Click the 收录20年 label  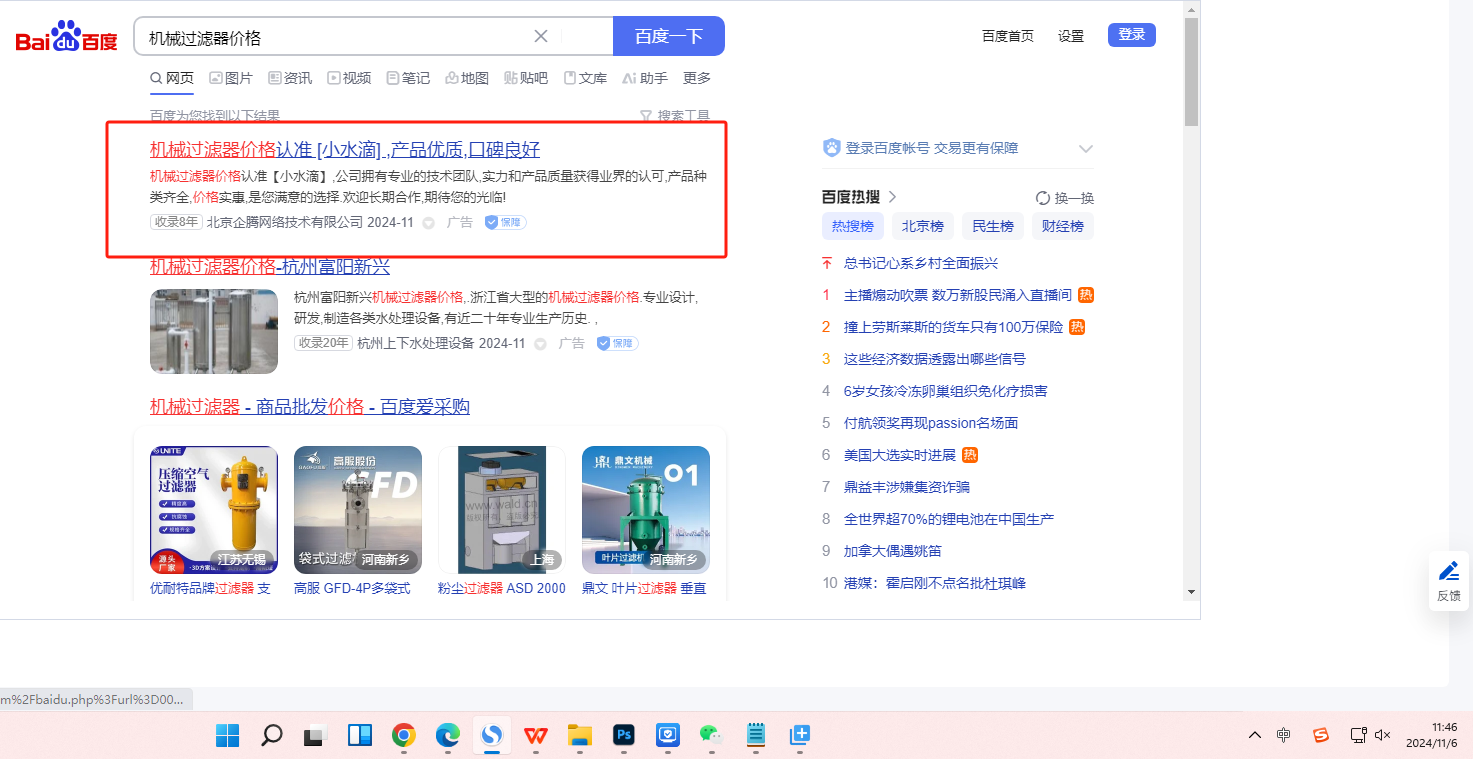click(323, 343)
